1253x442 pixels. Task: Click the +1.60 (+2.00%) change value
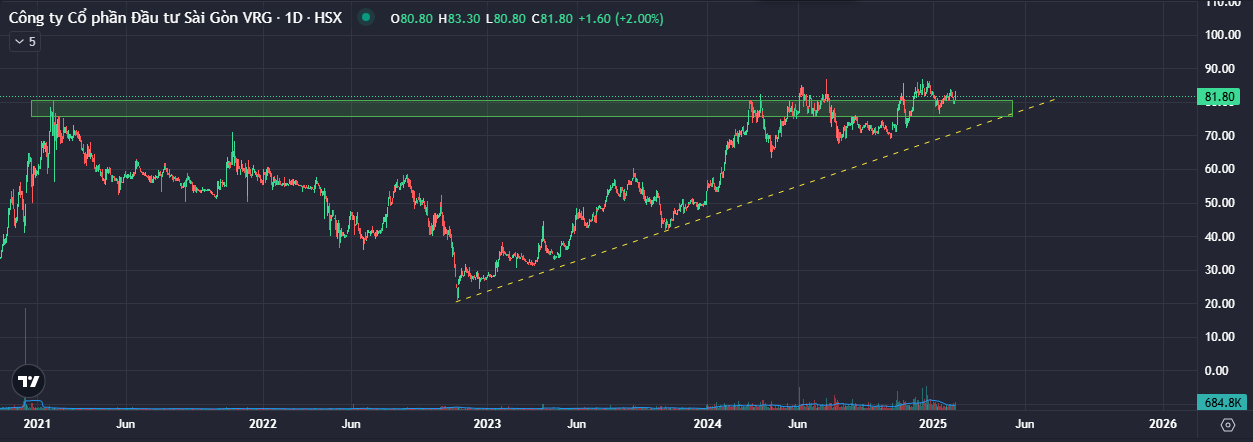pos(620,19)
